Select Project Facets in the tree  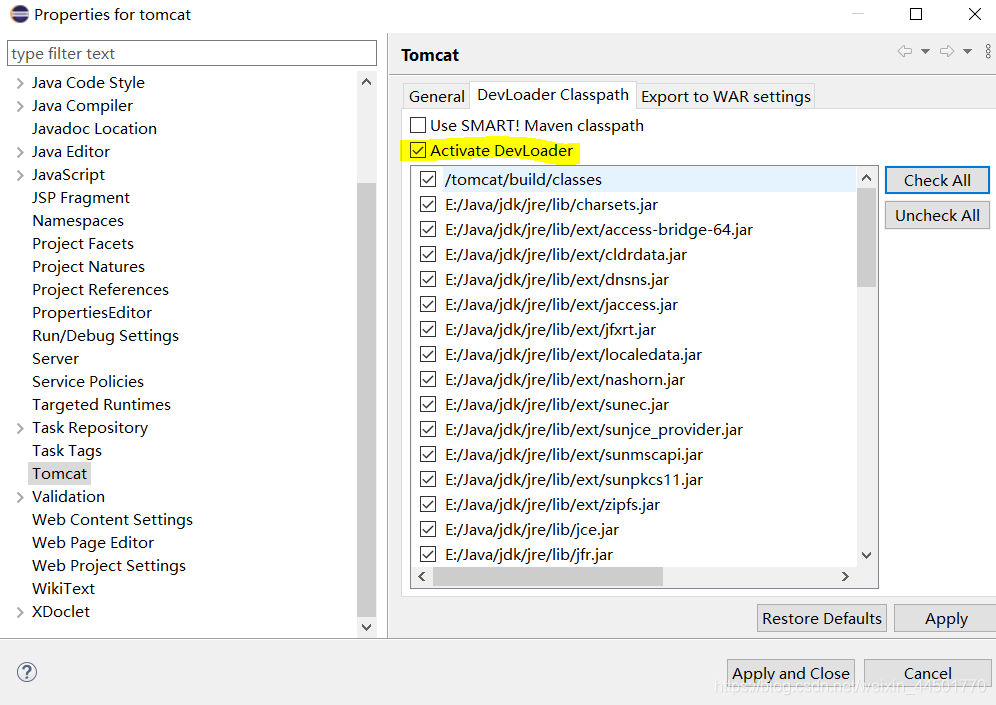point(83,244)
